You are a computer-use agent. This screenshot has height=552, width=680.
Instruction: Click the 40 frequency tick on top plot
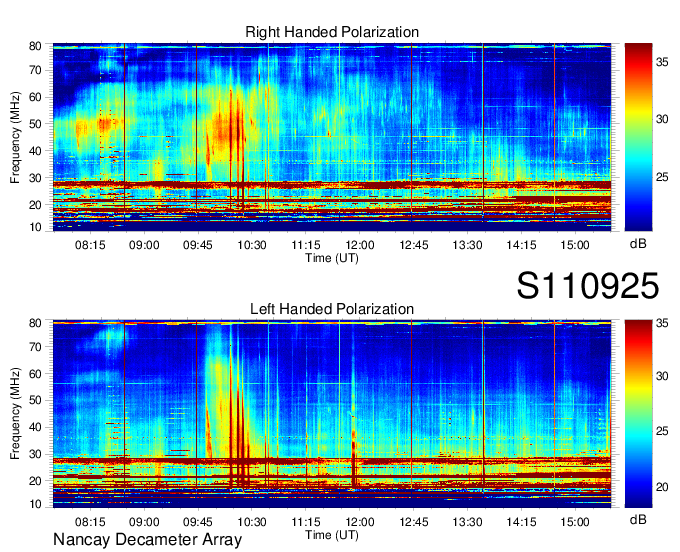(x=35, y=151)
